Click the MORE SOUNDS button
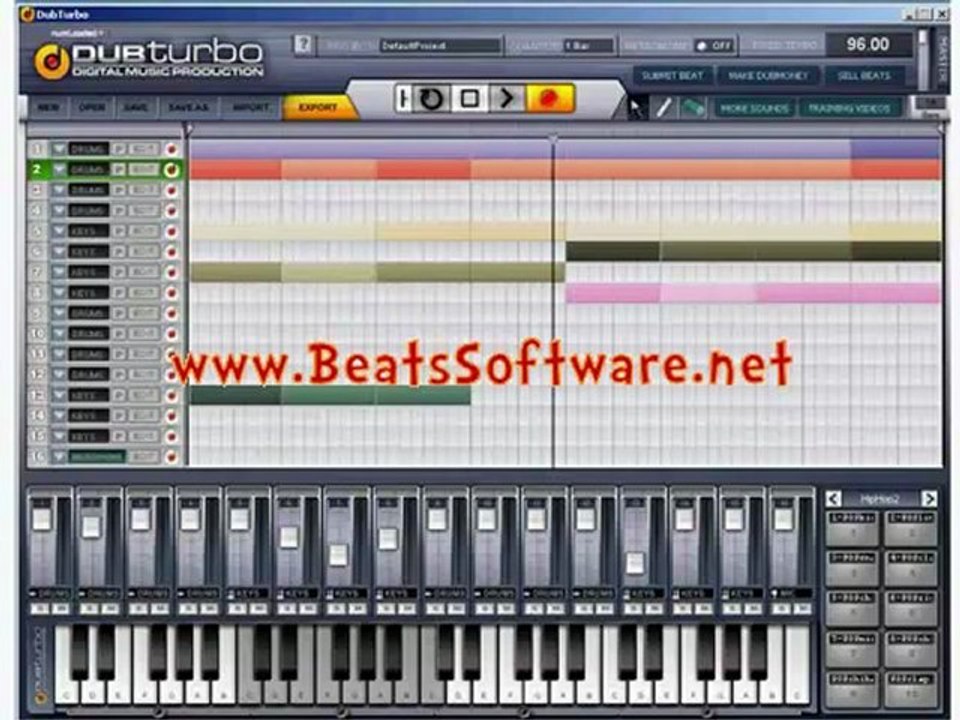This screenshot has height=720, width=960. point(754,108)
